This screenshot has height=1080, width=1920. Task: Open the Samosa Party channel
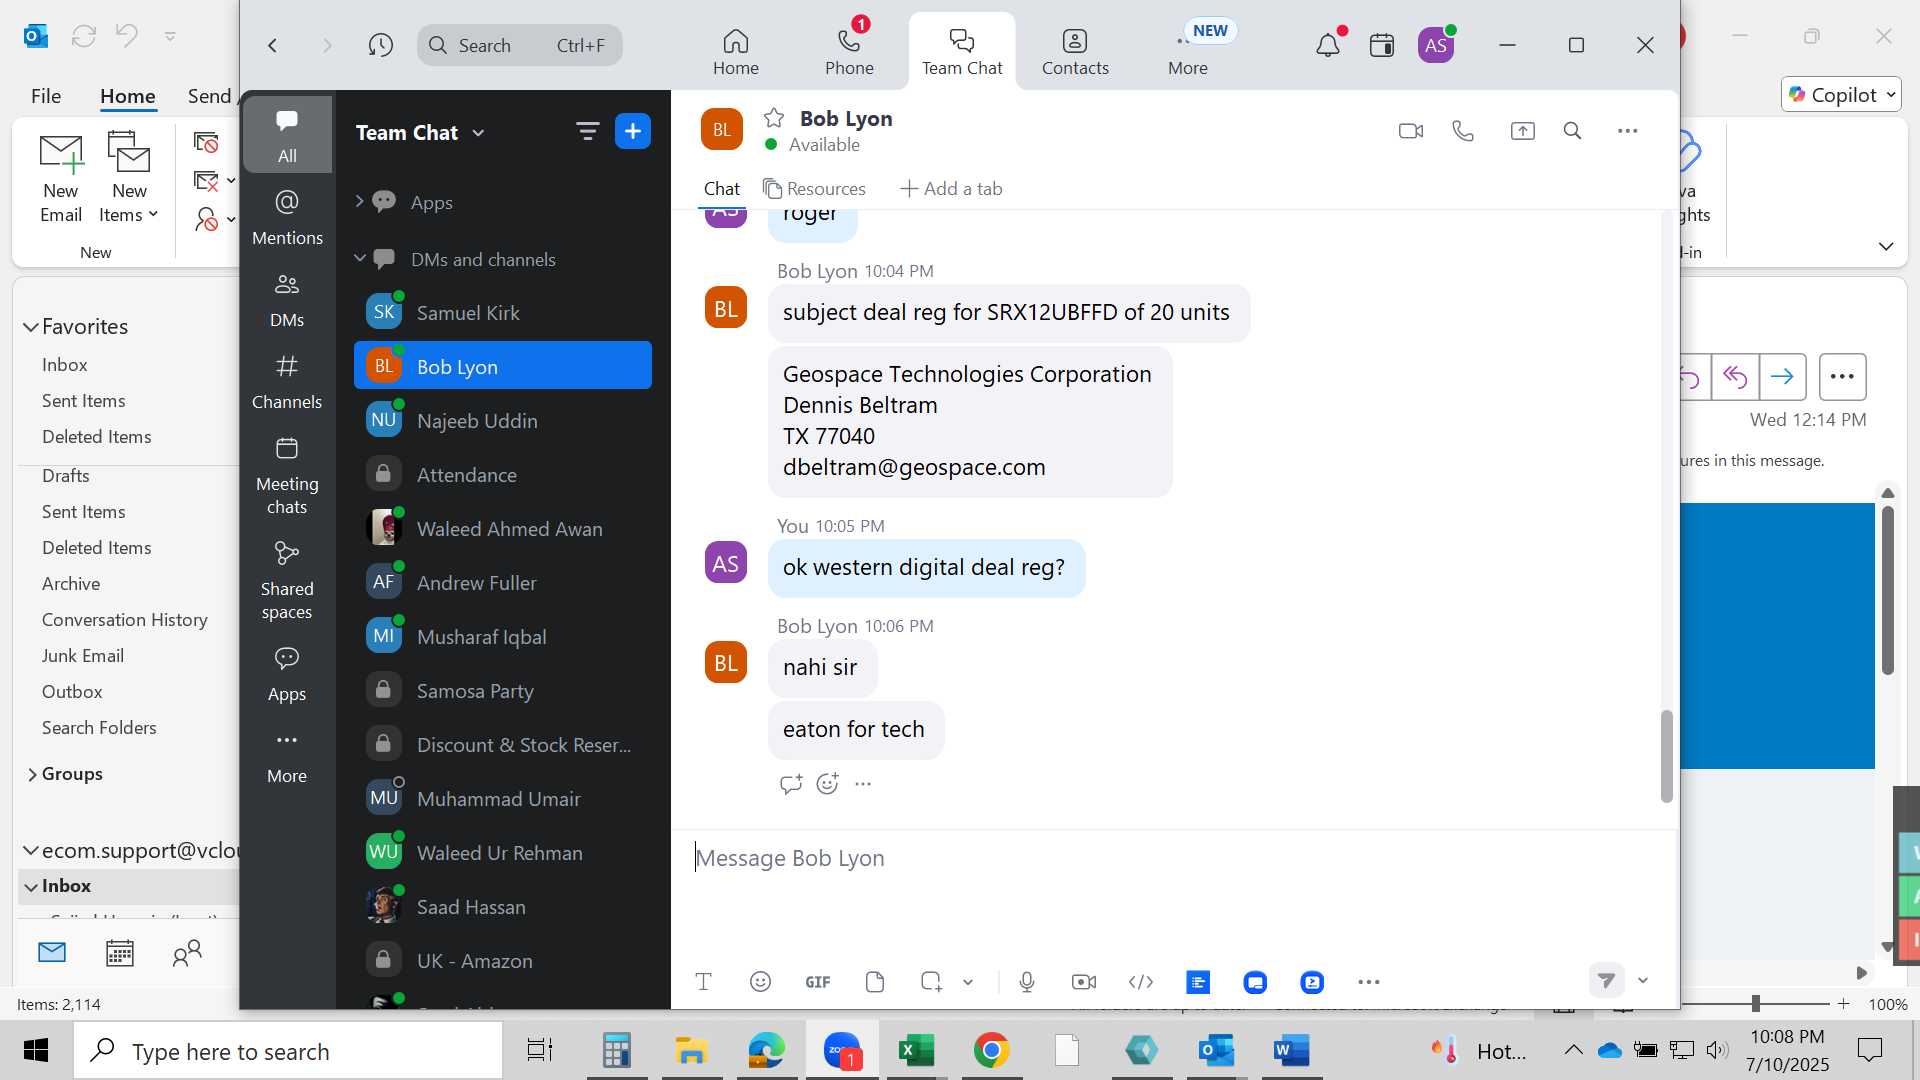click(503, 691)
